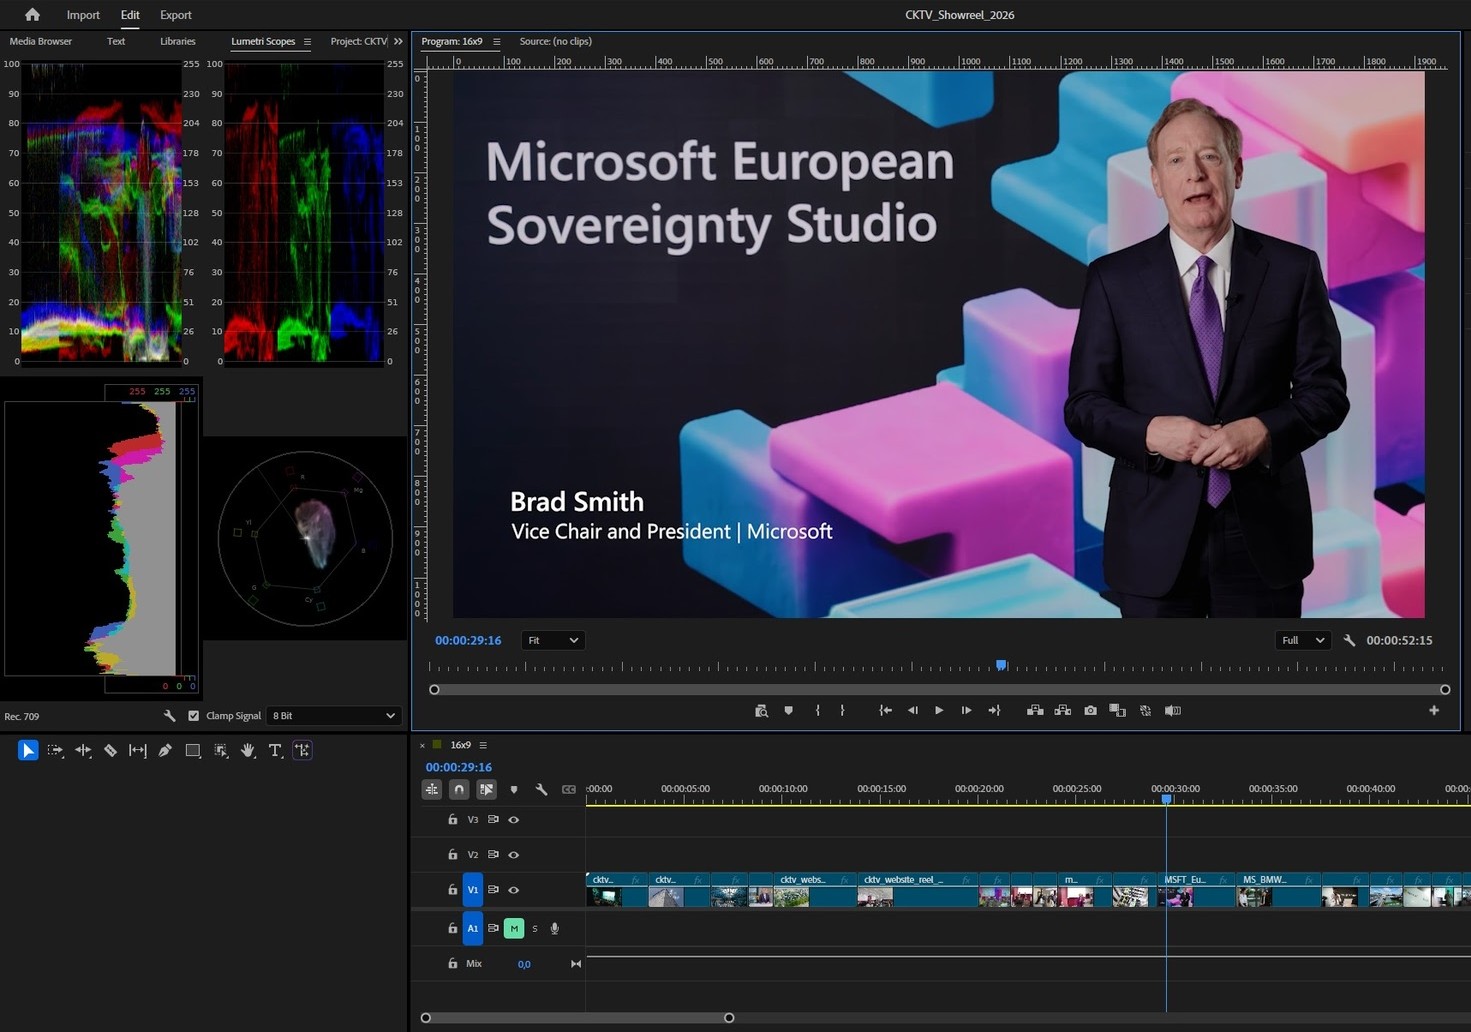Open the Fit zoom level dropdown
The image size is (1471, 1032).
click(553, 640)
